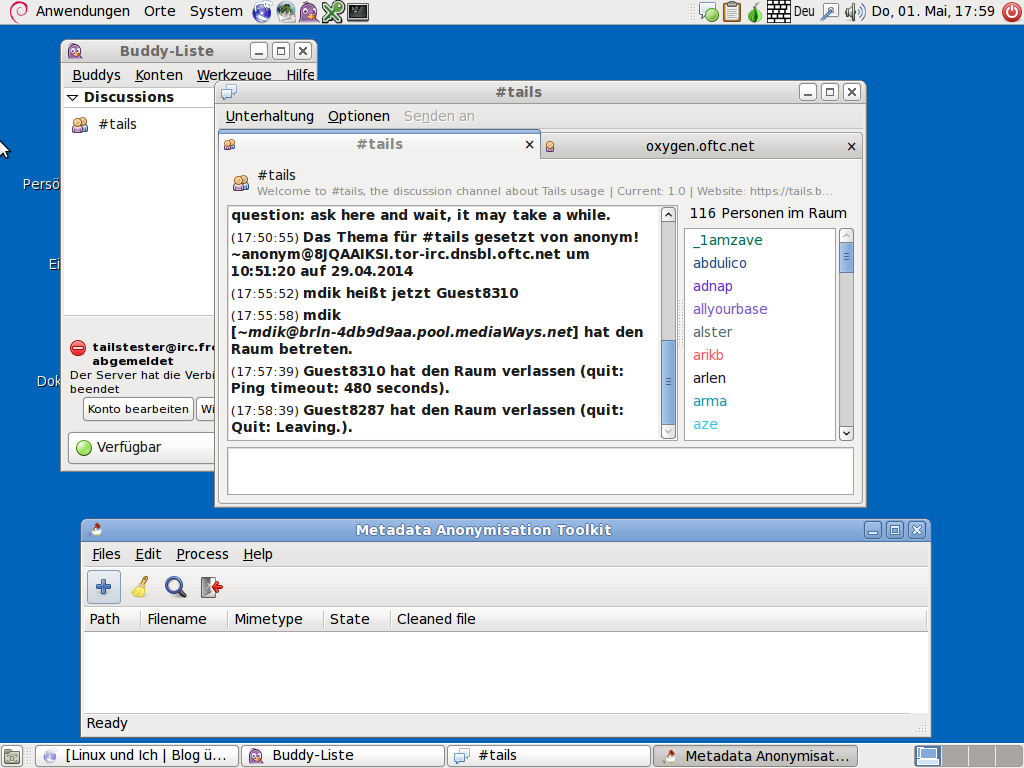Switch to the oxygen.oftc.net tab
This screenshot has width=1024, height=768.
point(699,146)
